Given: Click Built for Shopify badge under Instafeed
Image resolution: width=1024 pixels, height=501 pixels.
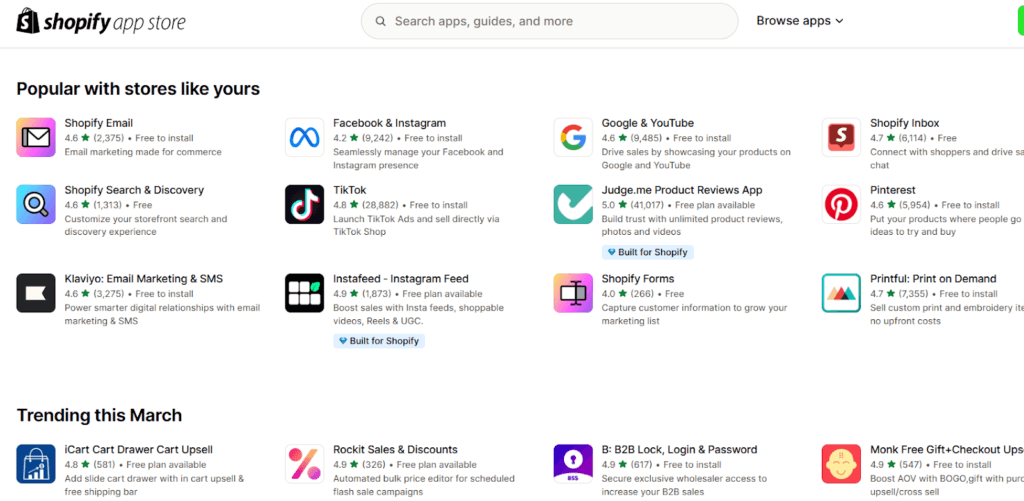Looking at the screenshot, I should (x=379, y=341).
